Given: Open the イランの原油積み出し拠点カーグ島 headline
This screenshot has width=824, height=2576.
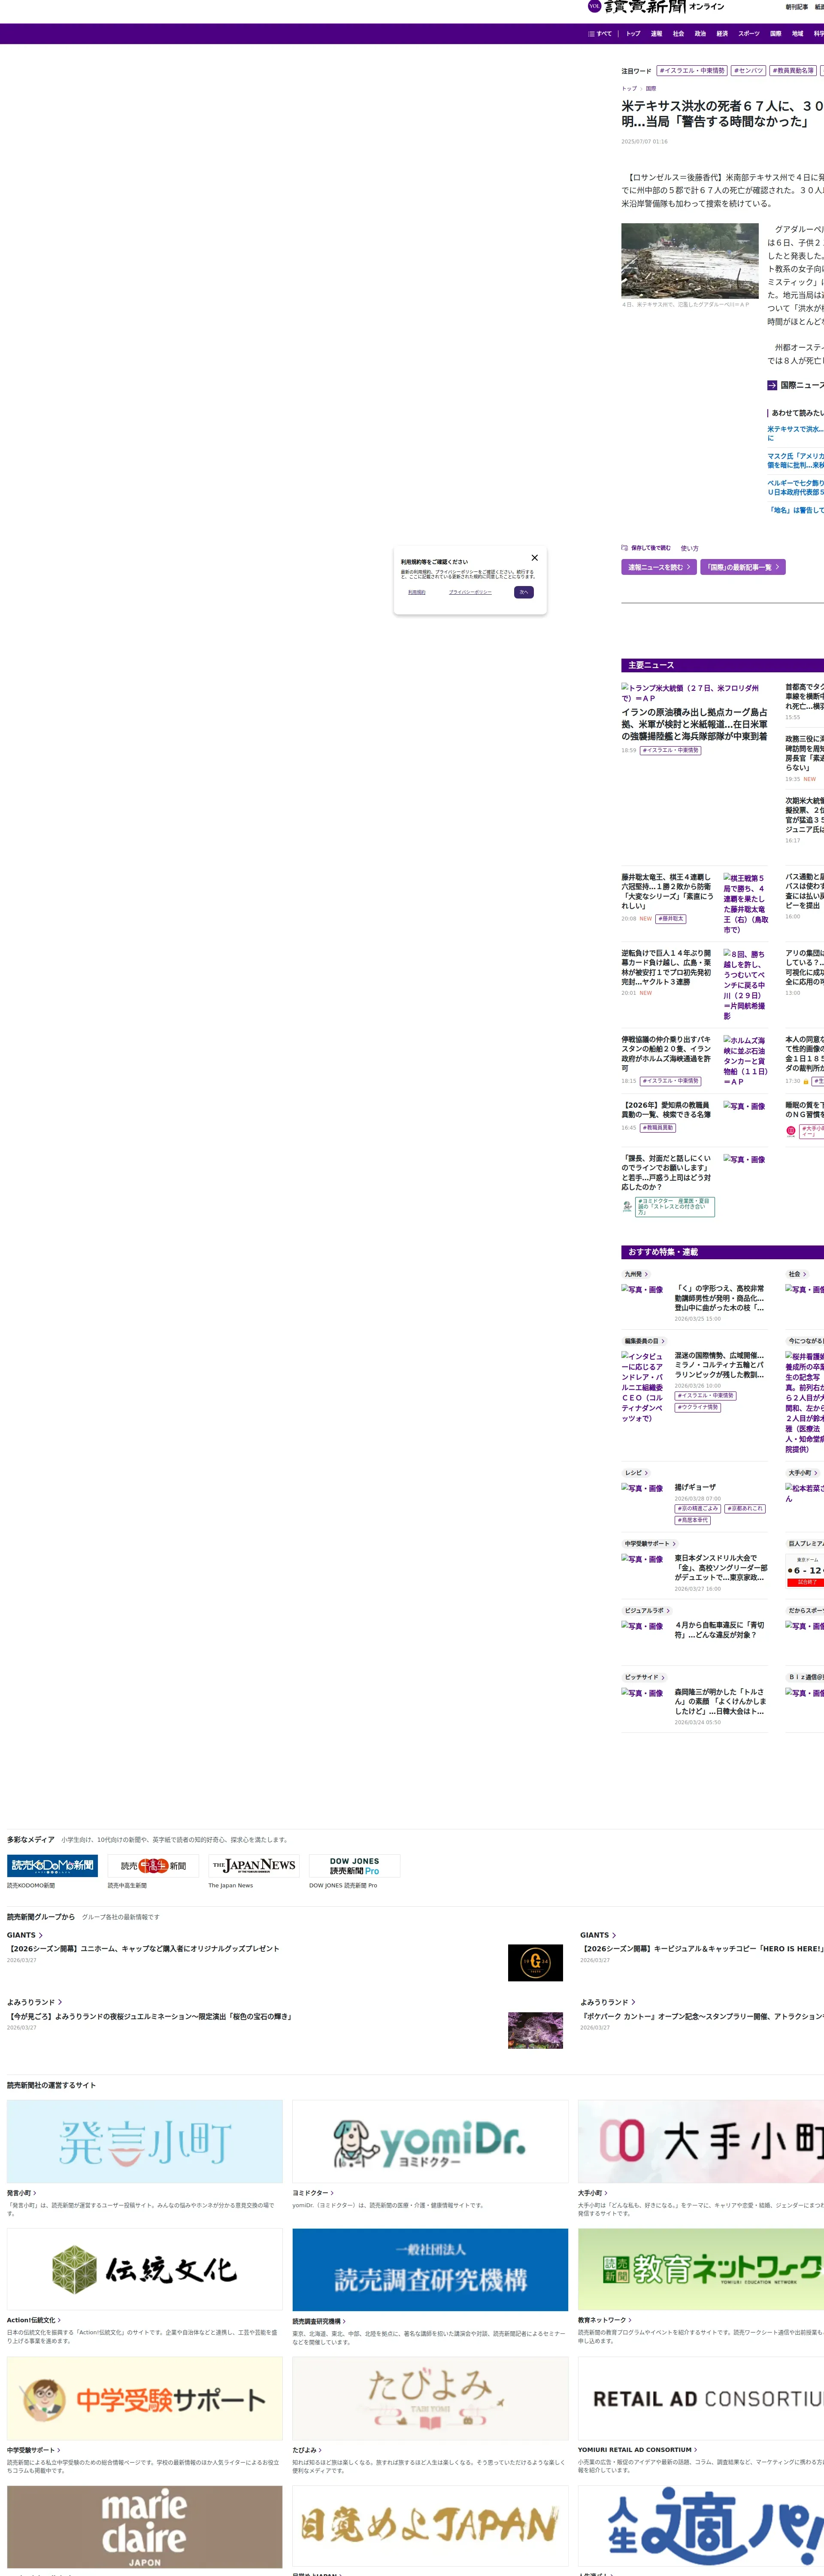Looking at the screenshot, I should click(x=695, y=725).
